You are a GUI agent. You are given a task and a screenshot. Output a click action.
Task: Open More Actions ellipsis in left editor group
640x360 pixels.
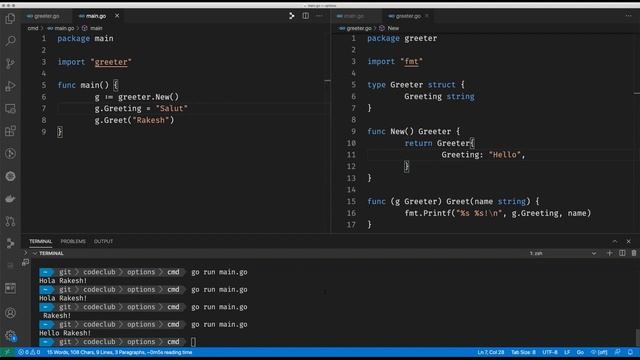pyautogui.click(x=319, y=16)
